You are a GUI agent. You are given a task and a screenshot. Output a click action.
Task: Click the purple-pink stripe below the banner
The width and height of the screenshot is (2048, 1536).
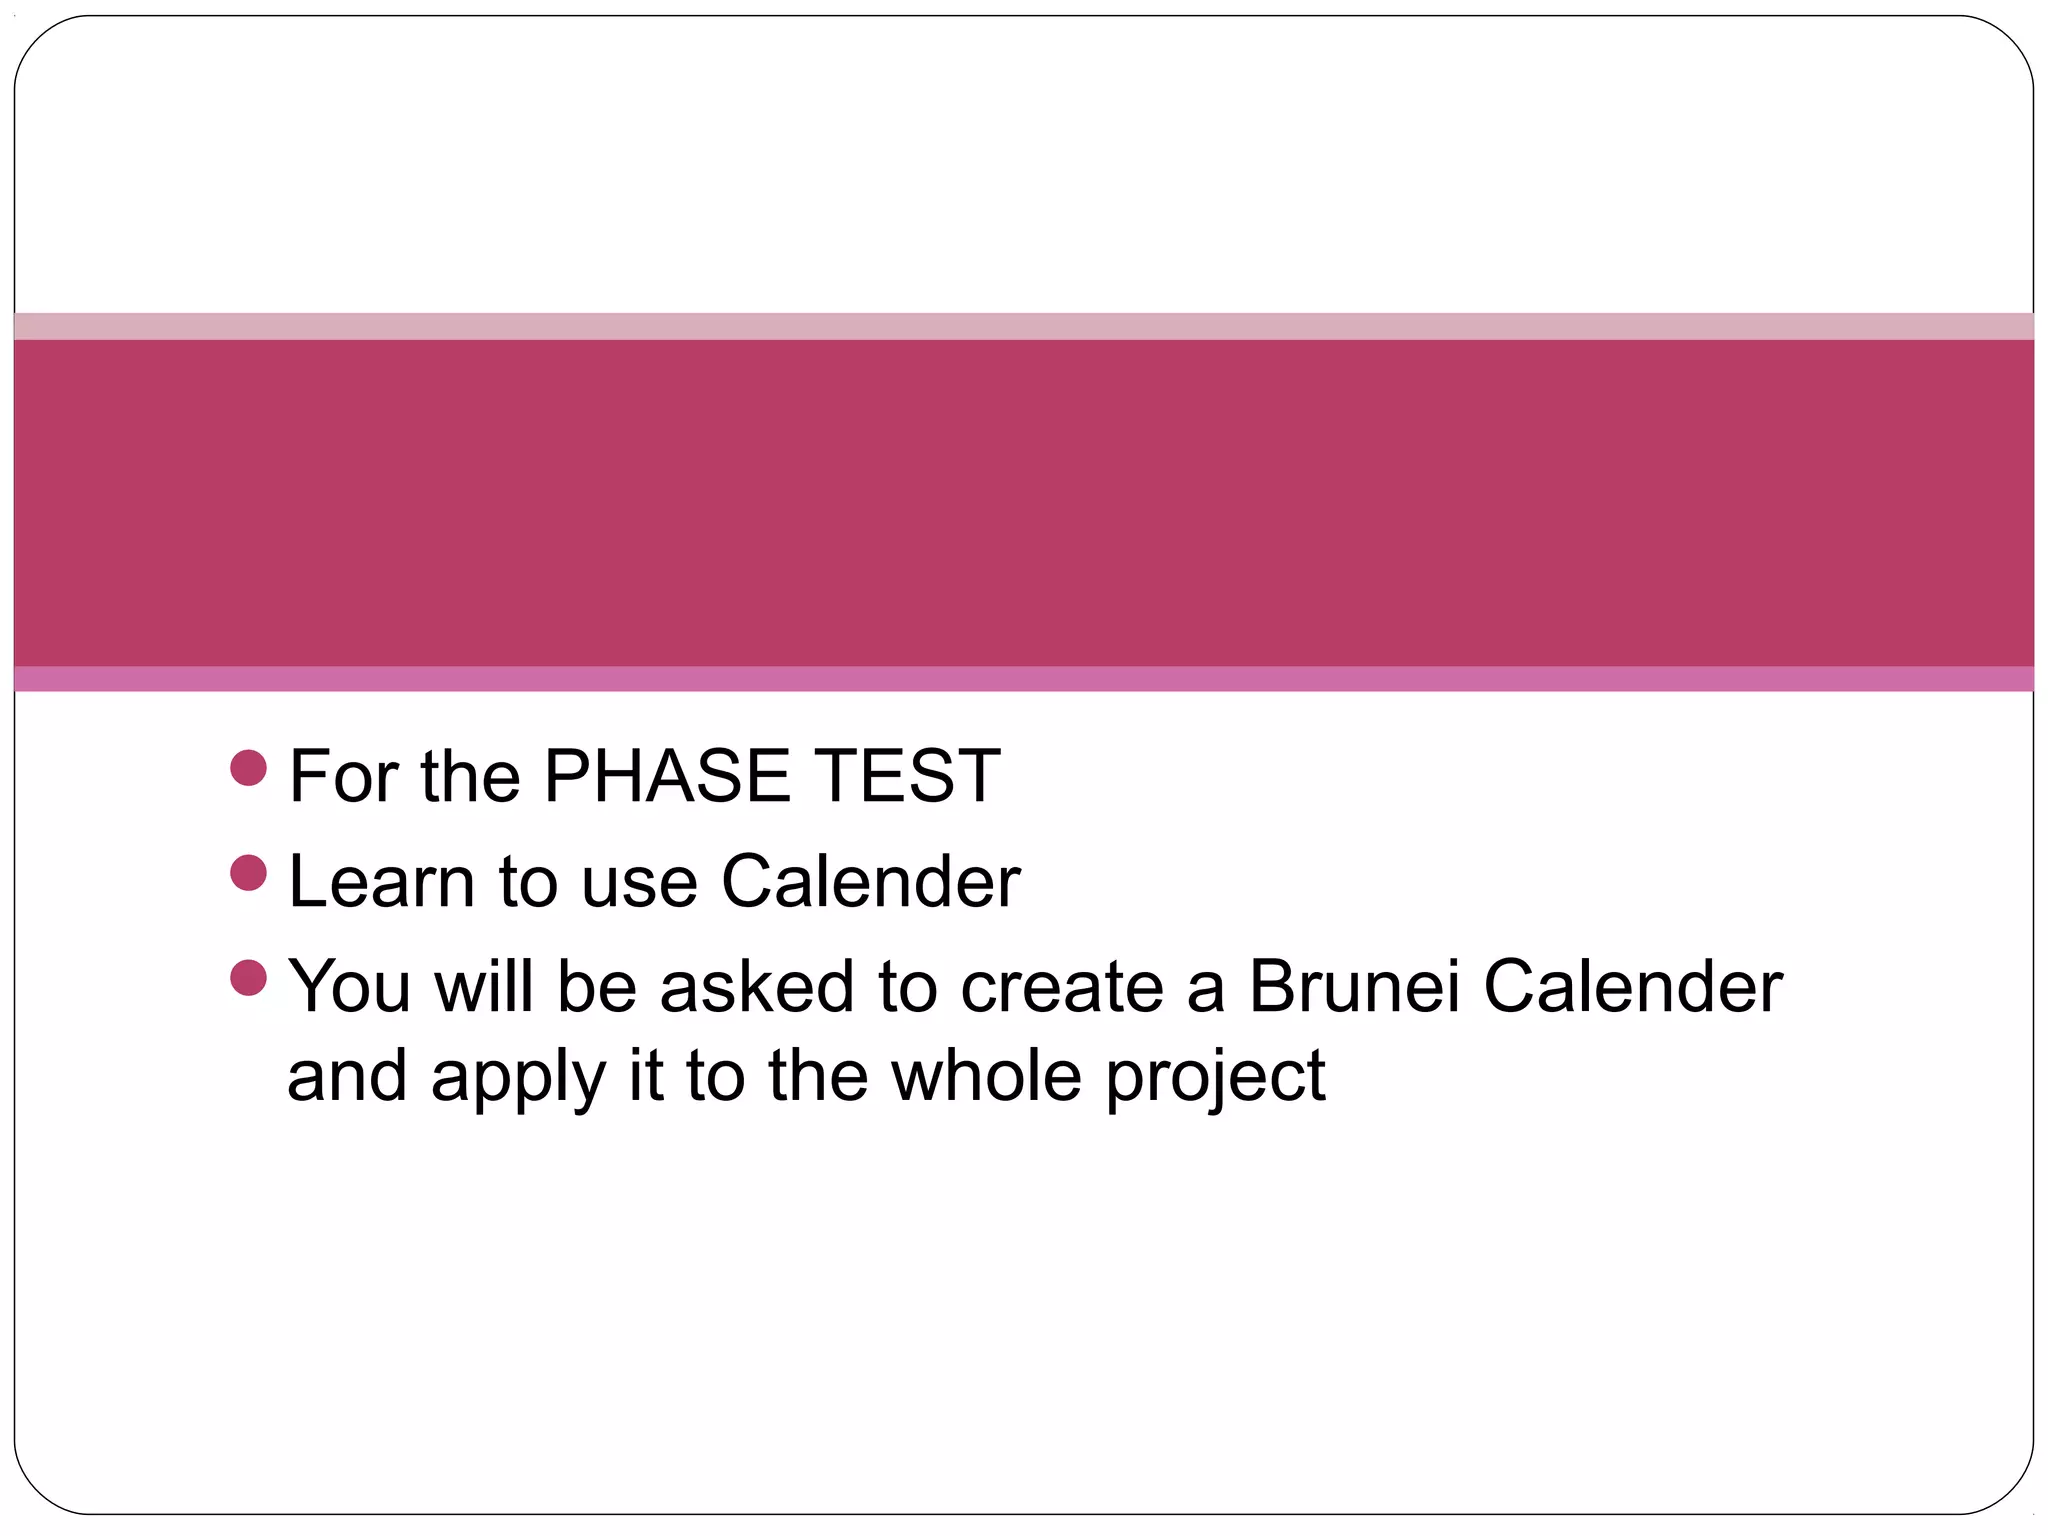click(x=1024, y=679)
